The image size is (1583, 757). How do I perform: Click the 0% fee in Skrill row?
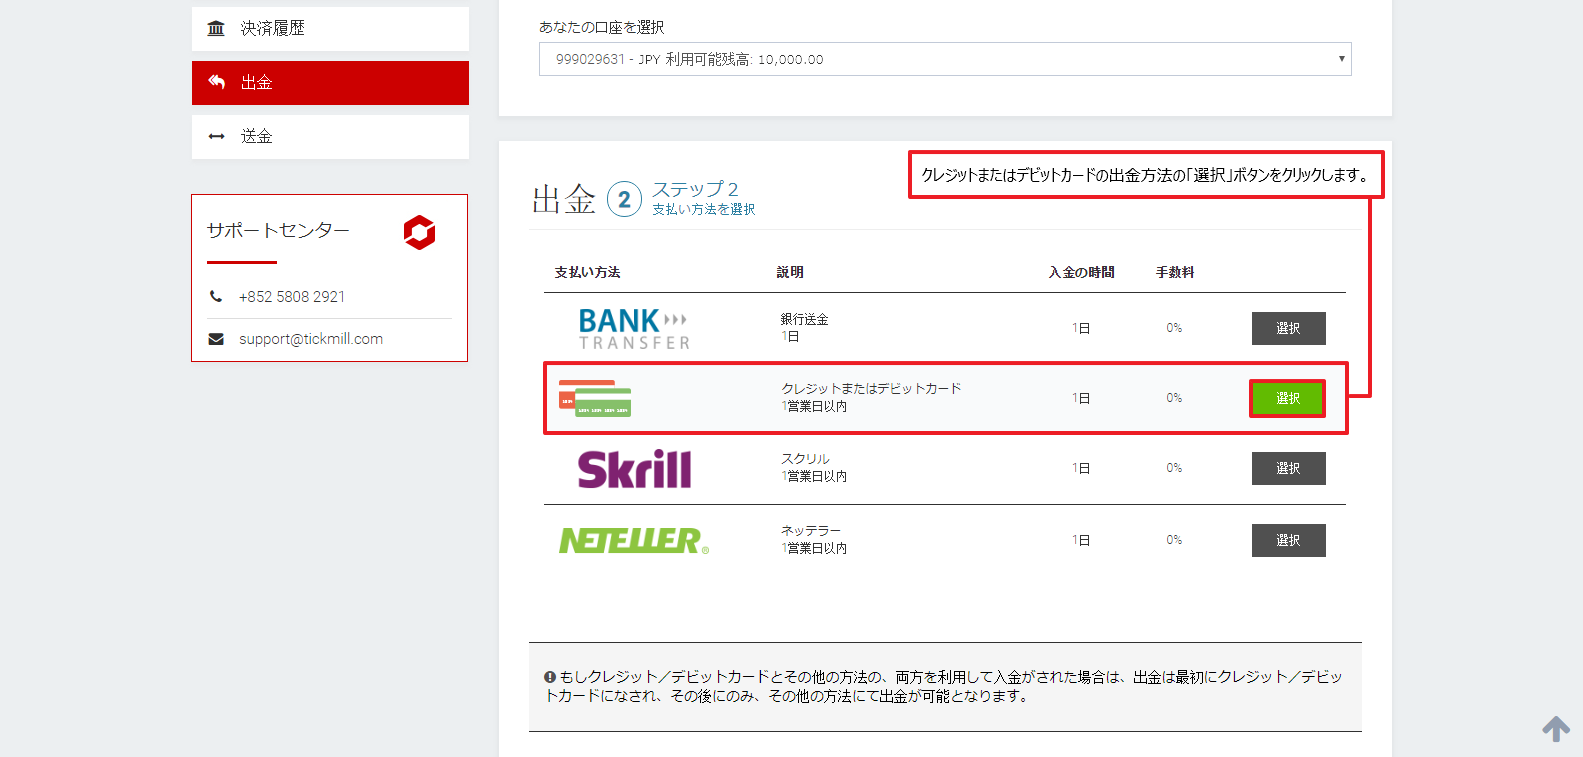click(1174, 468)
